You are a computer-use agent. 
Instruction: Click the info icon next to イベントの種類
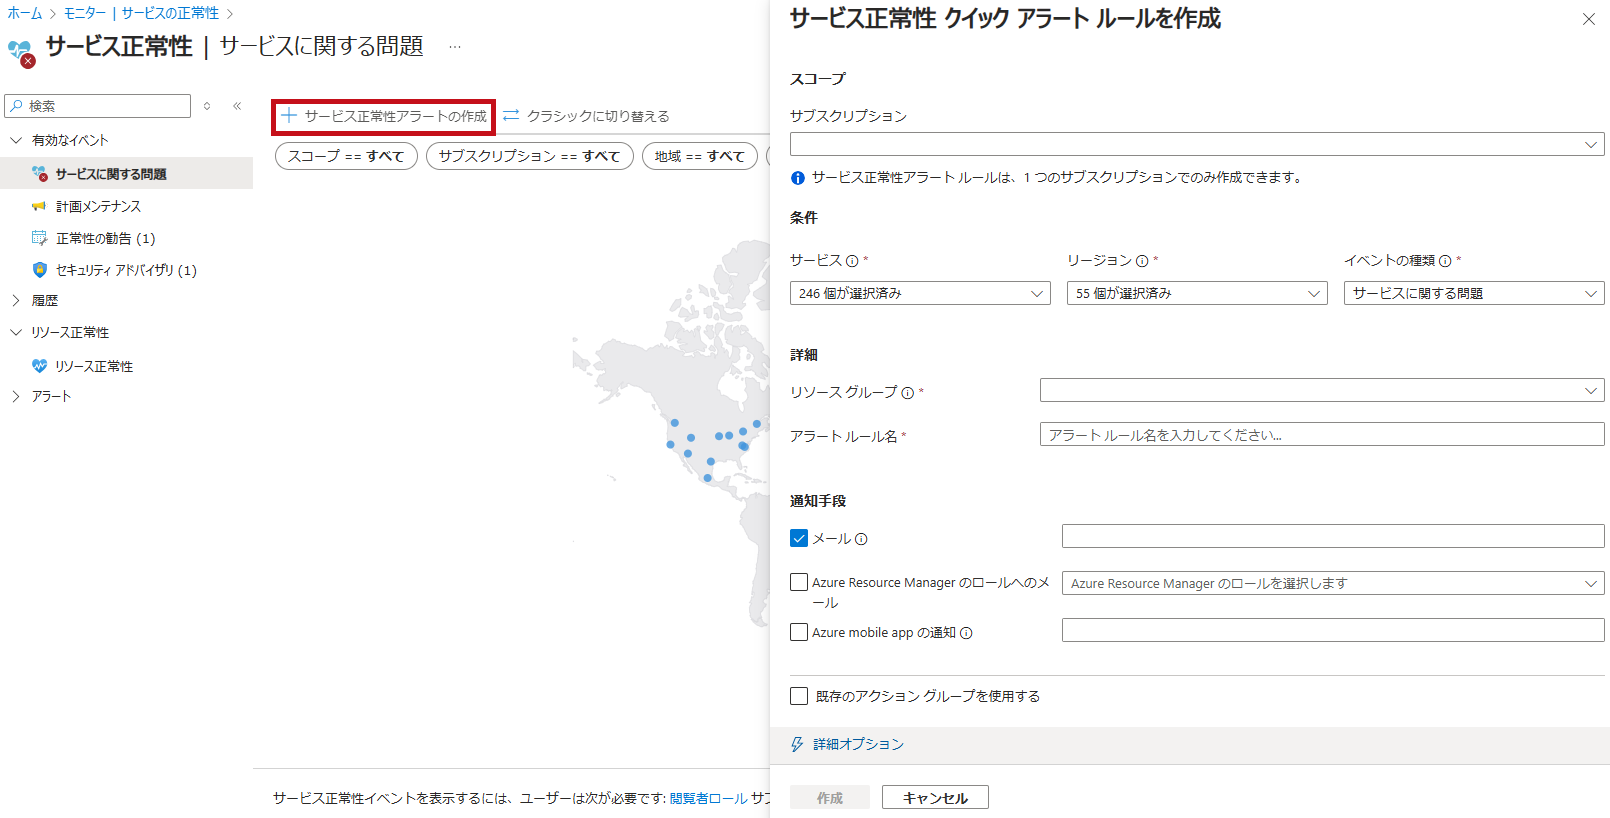(x=1445, y=261)
